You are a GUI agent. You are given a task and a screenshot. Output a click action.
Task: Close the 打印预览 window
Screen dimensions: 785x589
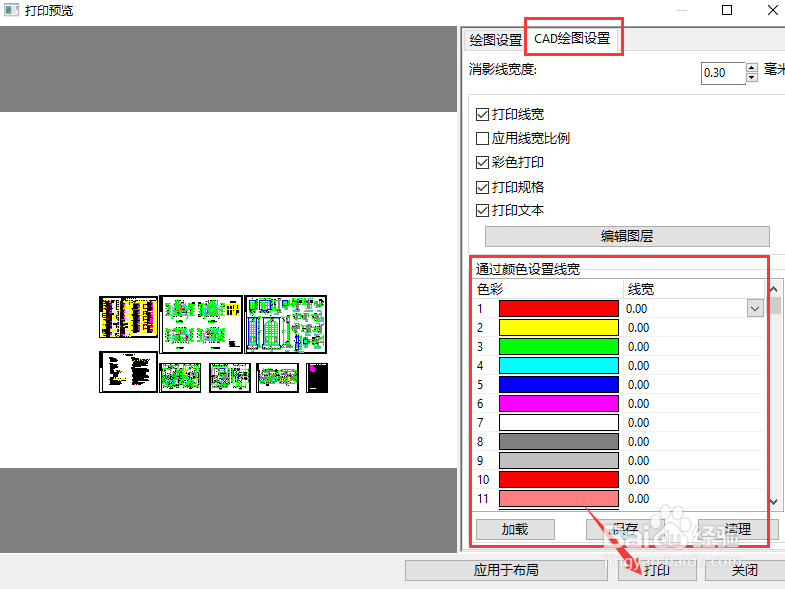772,10
